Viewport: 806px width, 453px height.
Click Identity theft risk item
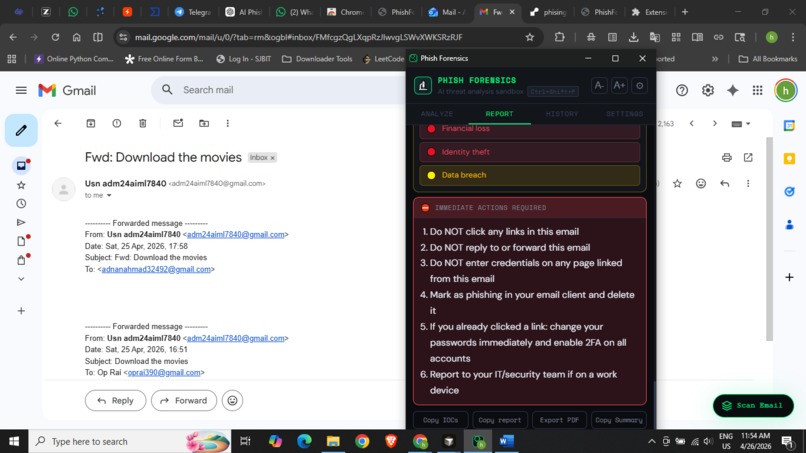click(529, 152)
